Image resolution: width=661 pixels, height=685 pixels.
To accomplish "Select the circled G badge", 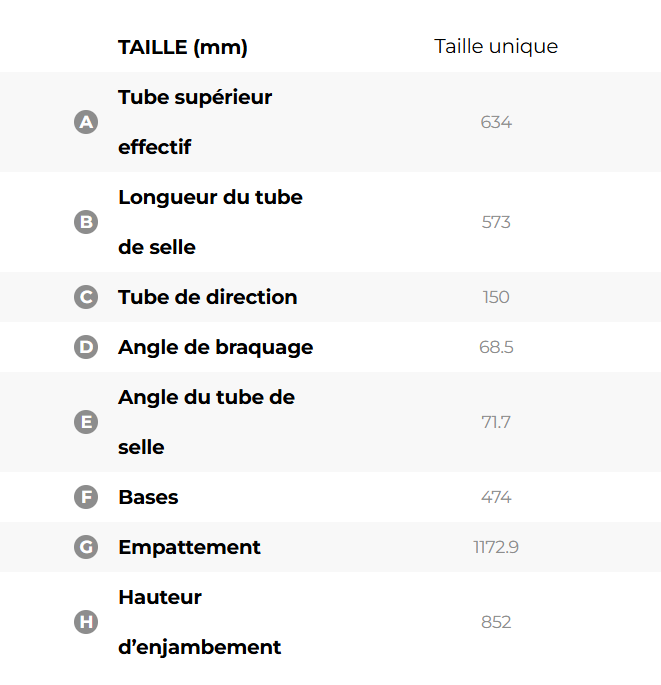I will click(86, 547).
